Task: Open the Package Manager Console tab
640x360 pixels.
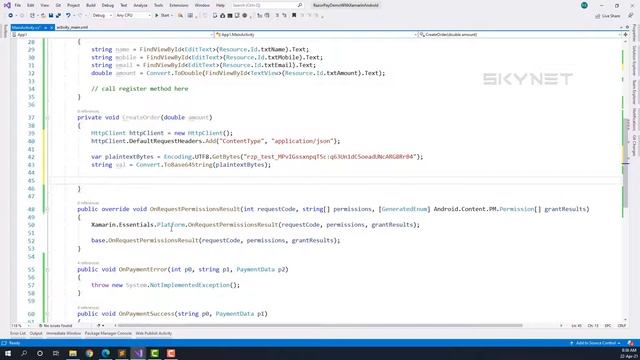Action: [108, 333]
